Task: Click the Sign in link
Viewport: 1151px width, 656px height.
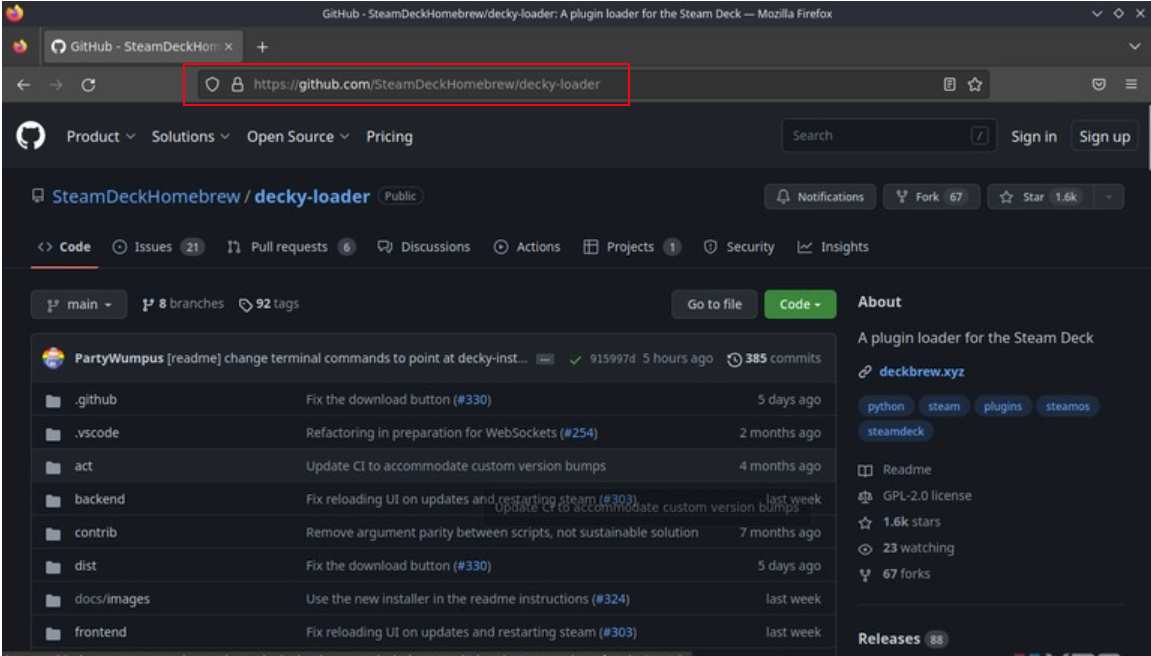Action: click(1034, 136)
